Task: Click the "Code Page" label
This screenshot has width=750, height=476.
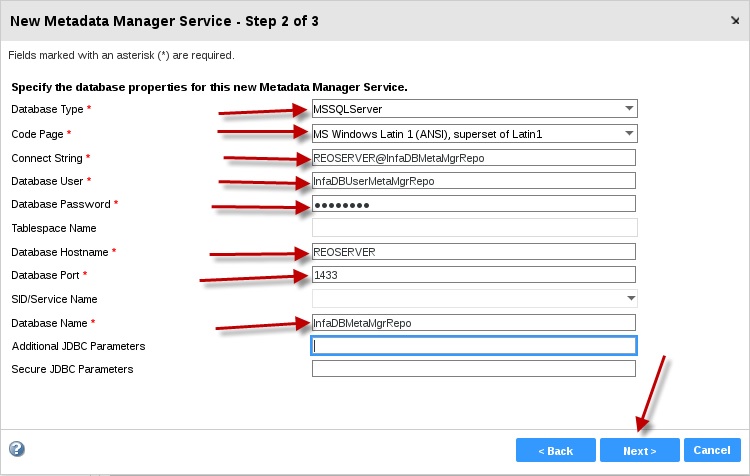Action: (x=37, y=134)
